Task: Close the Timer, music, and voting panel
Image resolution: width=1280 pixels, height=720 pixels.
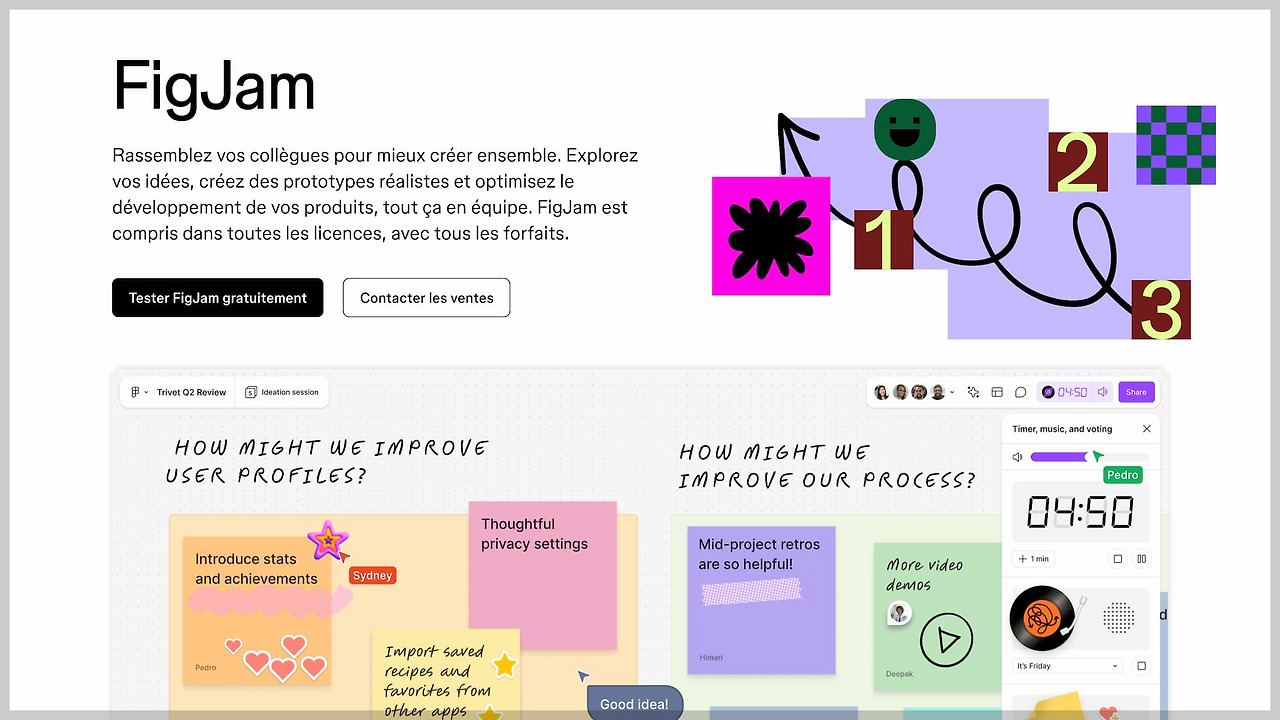Action: [1147, 429]
